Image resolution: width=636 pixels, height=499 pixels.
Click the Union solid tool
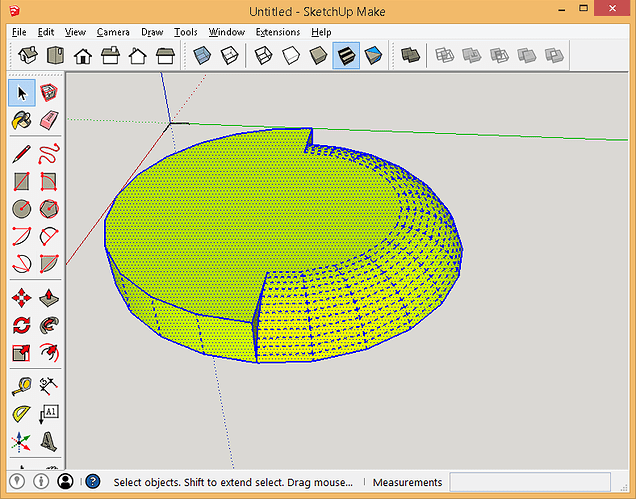472,56
